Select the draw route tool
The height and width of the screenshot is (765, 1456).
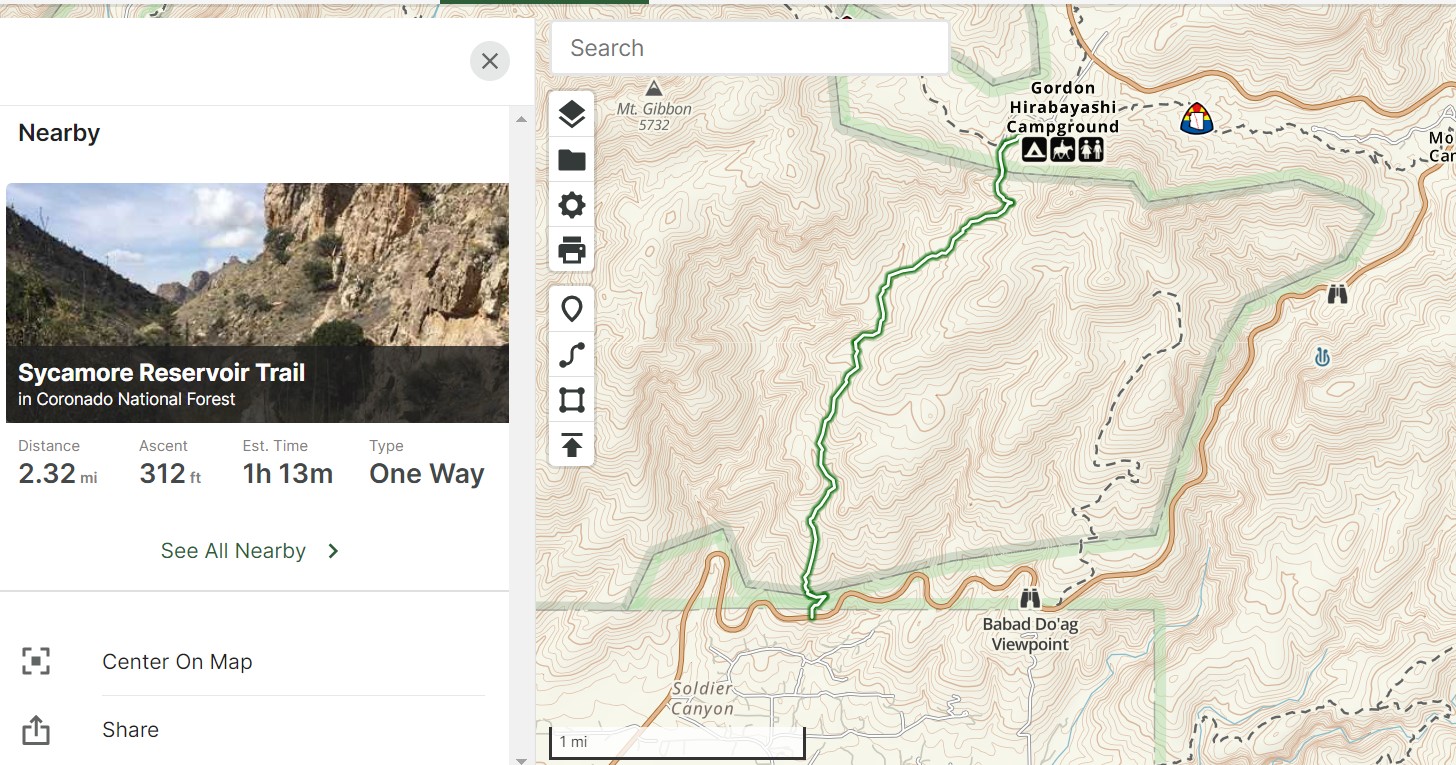pos(571,355)
